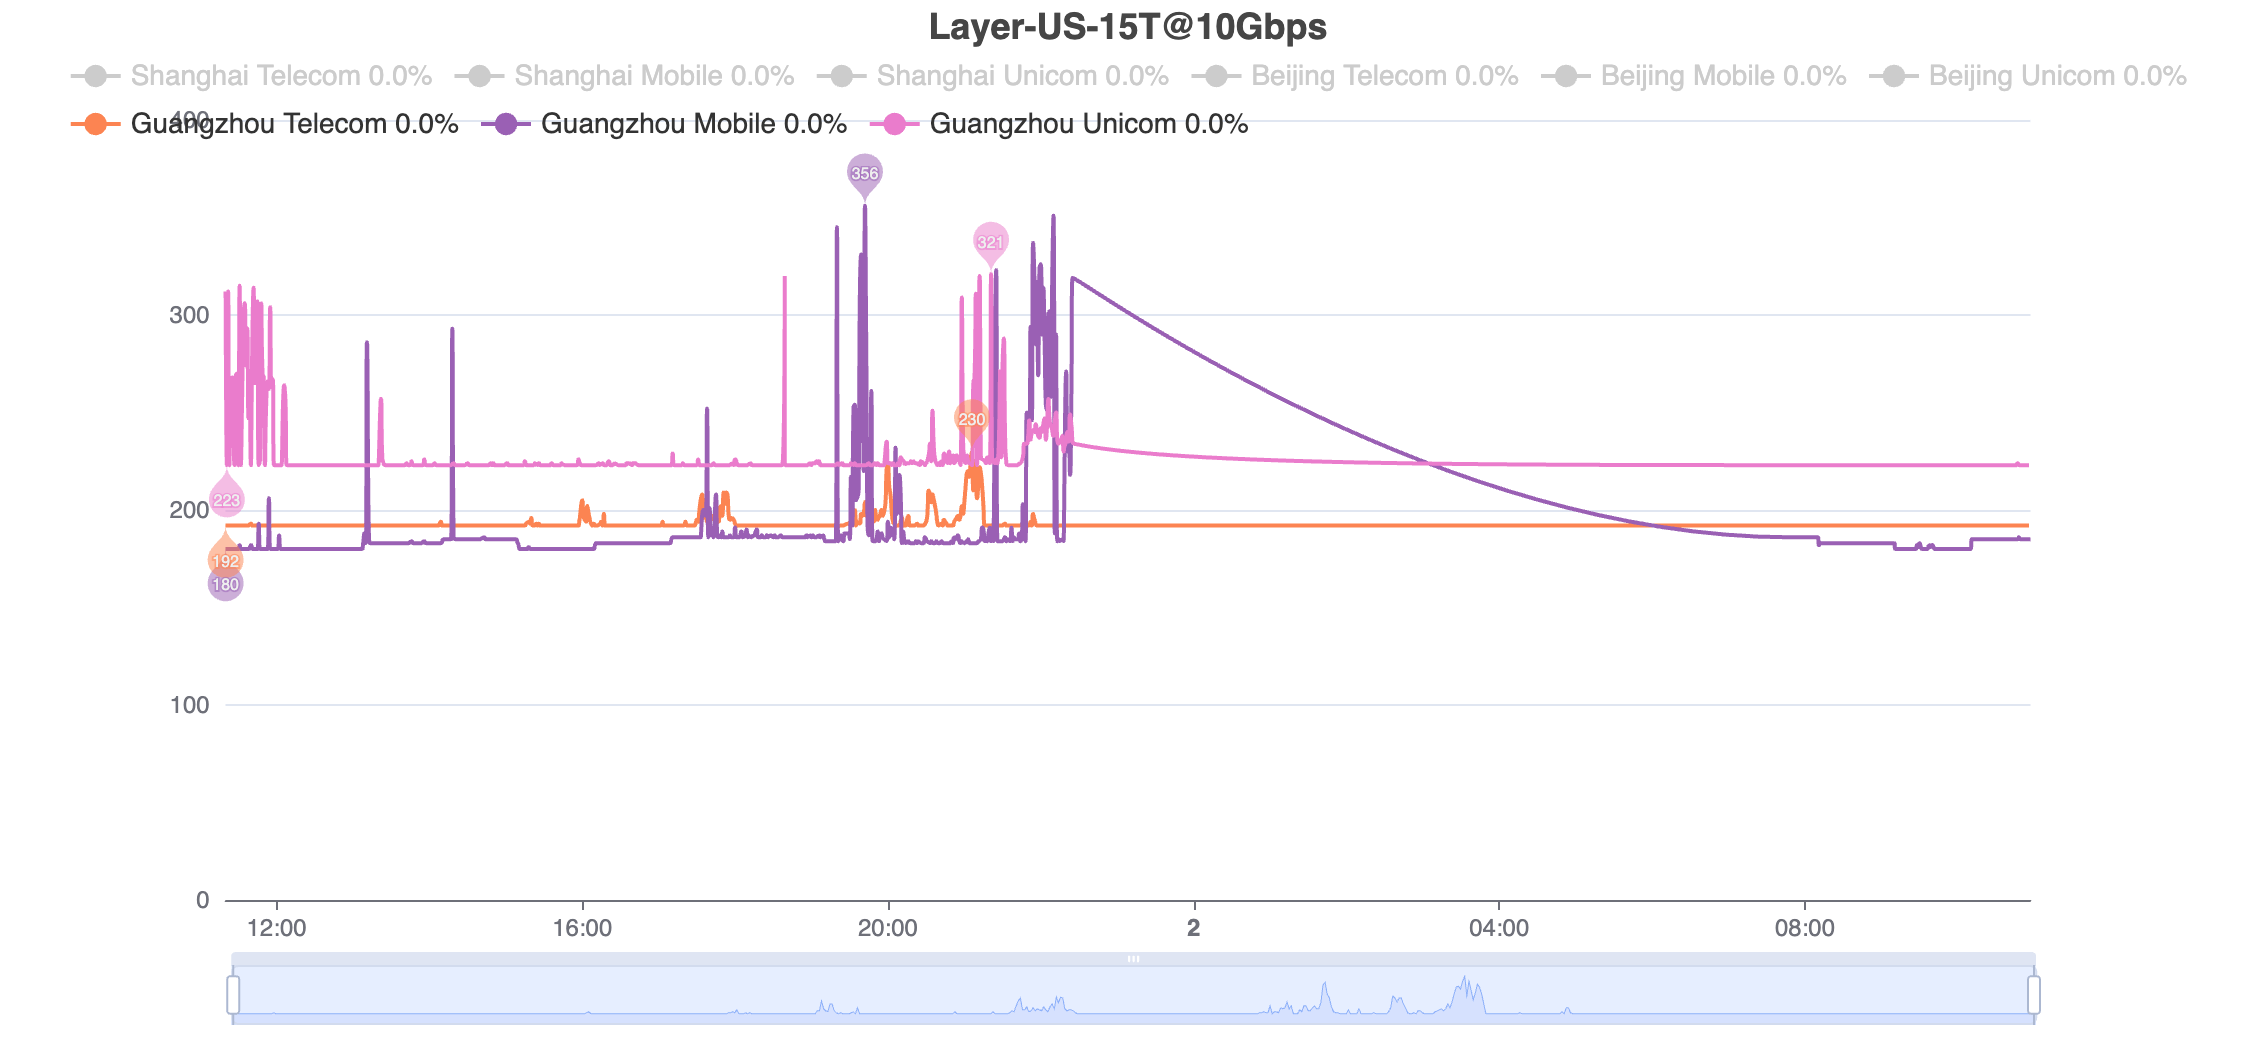Viewport: 2256px width, 1040px height.
Task: Click the orange 230 peak marker
Action: click(971, 419)
